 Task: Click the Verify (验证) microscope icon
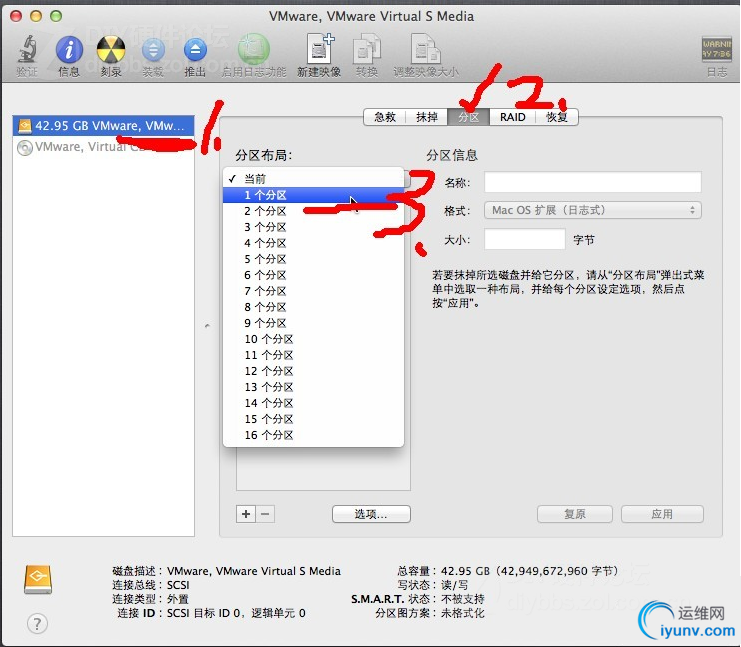pos(27,50)
